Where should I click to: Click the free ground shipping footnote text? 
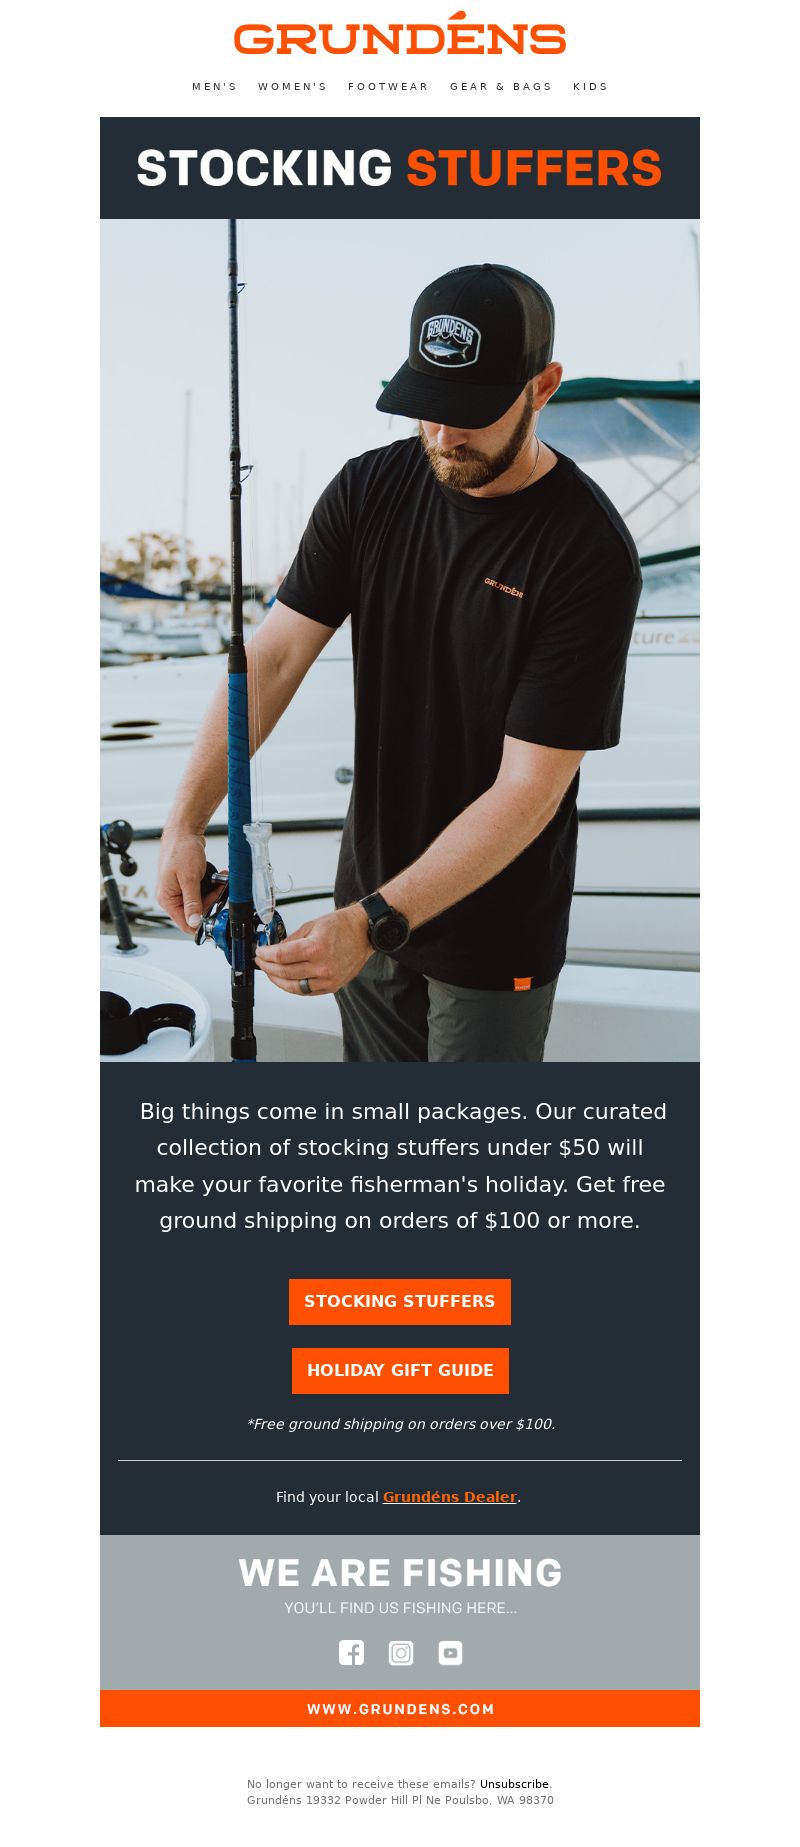point(400,1424)
